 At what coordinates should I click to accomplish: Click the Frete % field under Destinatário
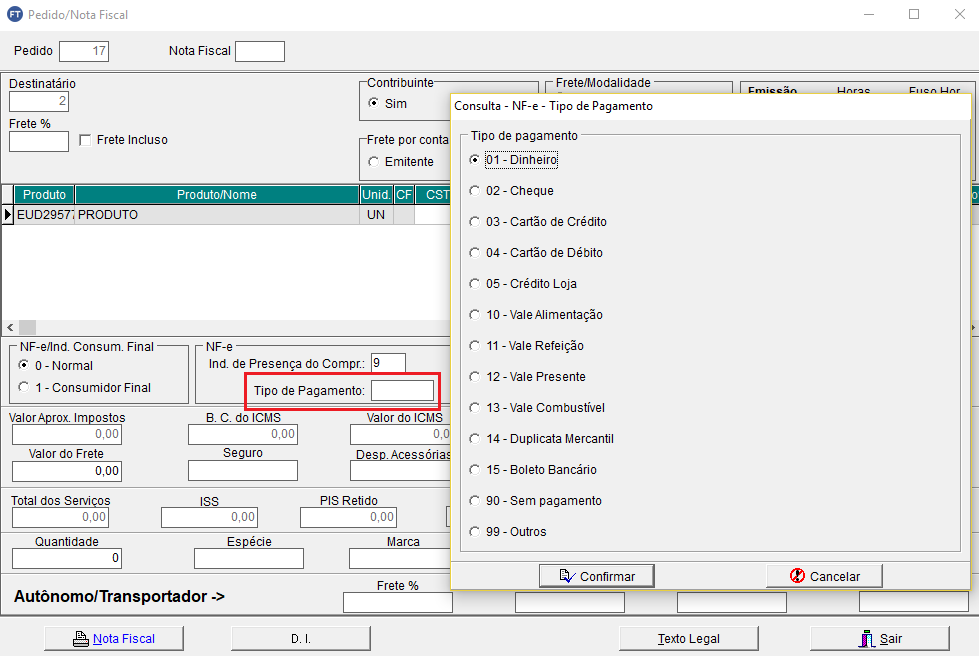pos(39,141)
